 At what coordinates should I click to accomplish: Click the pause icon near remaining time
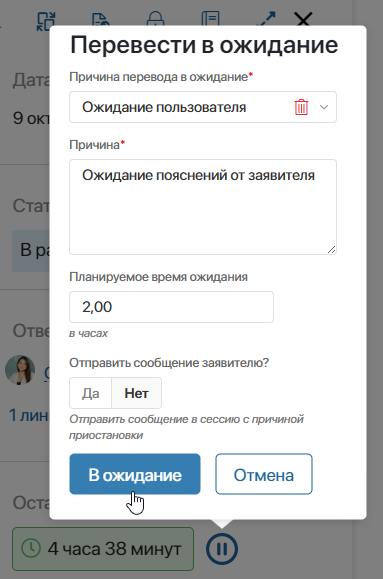click(222, 549)
